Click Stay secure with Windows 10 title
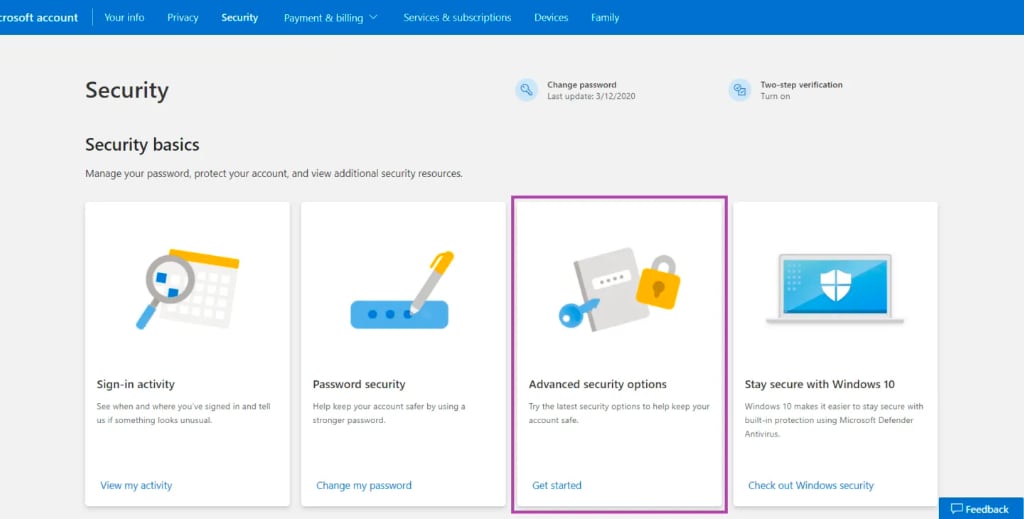Image resolution: width=1024 pixels, height=519 pixels. pos(820,384)
